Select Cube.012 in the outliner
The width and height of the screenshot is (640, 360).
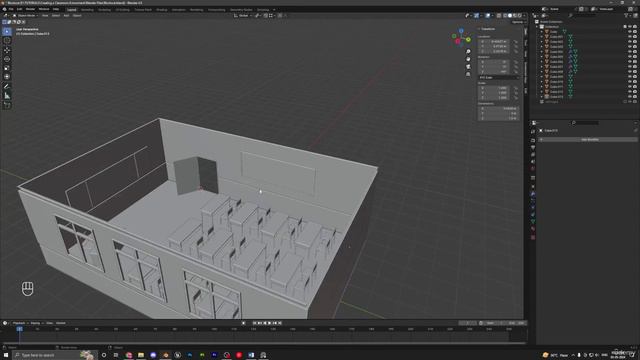coord(556,92)
